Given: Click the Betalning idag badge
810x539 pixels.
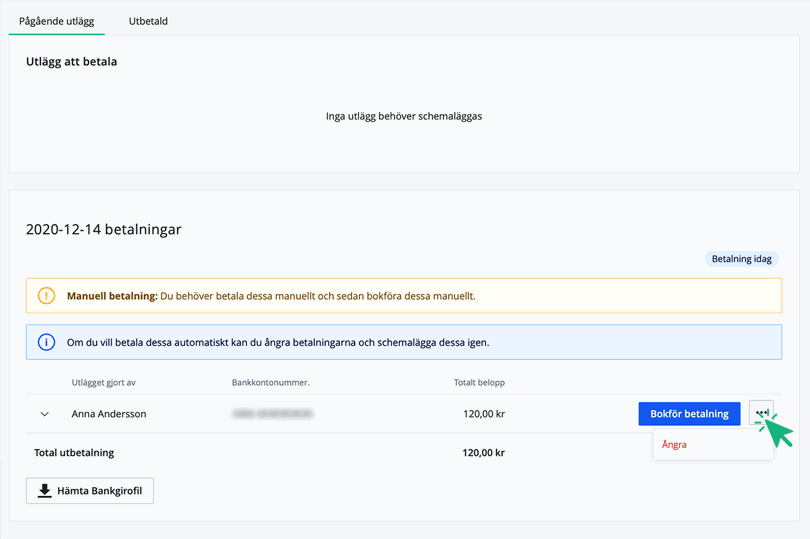Looking at the screenshot, I should (741, 259).
